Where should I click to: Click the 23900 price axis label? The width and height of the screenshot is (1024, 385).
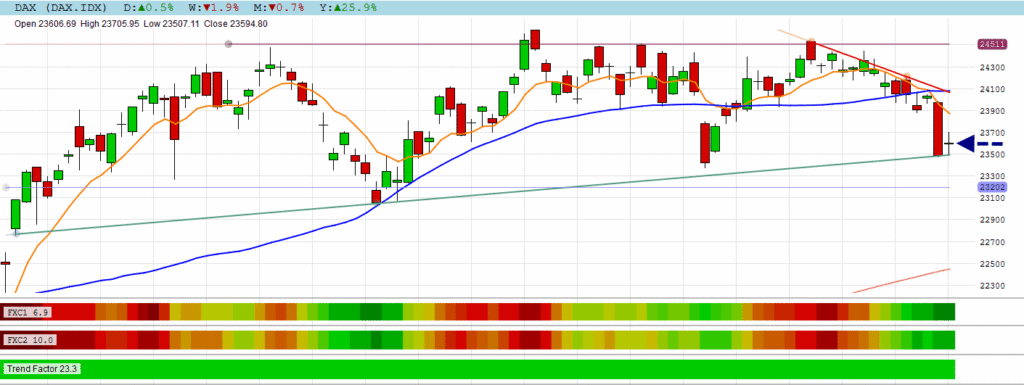pyautogui.click(x=993, y=111)
